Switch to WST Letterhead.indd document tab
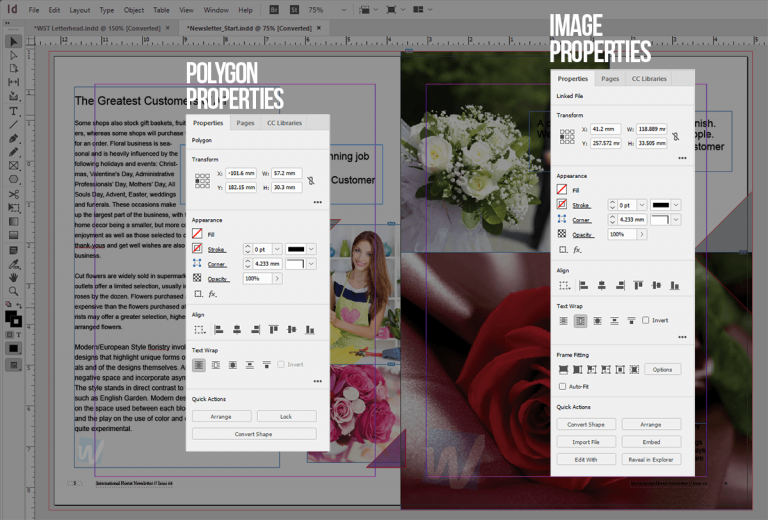The image size is (768, 520). 97,28
